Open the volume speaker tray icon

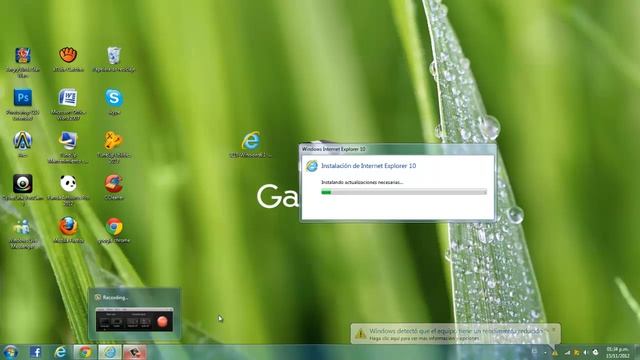click(585, 352)
